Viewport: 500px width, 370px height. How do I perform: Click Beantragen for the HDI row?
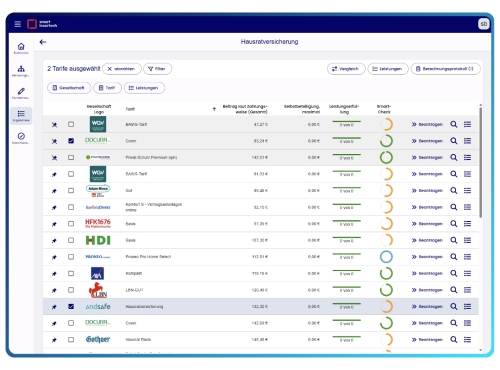(x=427, y=240)
